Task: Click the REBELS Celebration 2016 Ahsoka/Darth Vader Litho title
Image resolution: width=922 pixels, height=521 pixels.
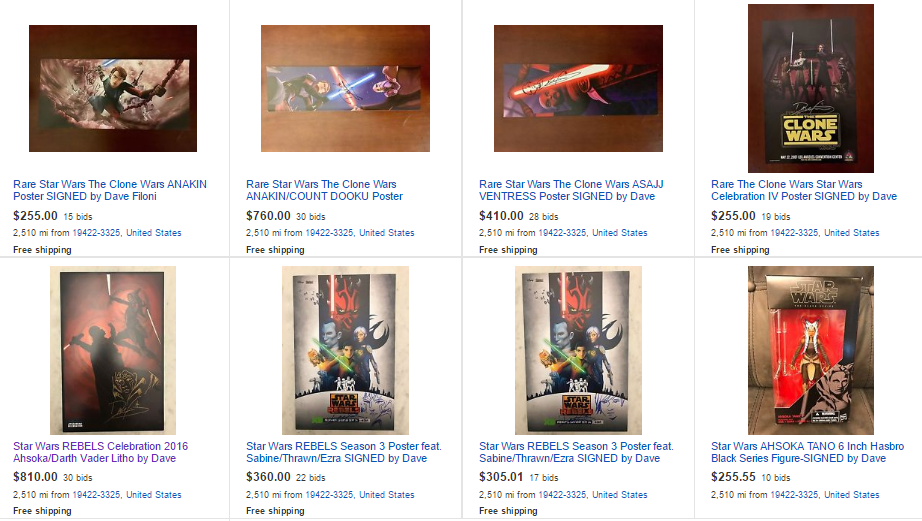Action: [x=101, y=452]
